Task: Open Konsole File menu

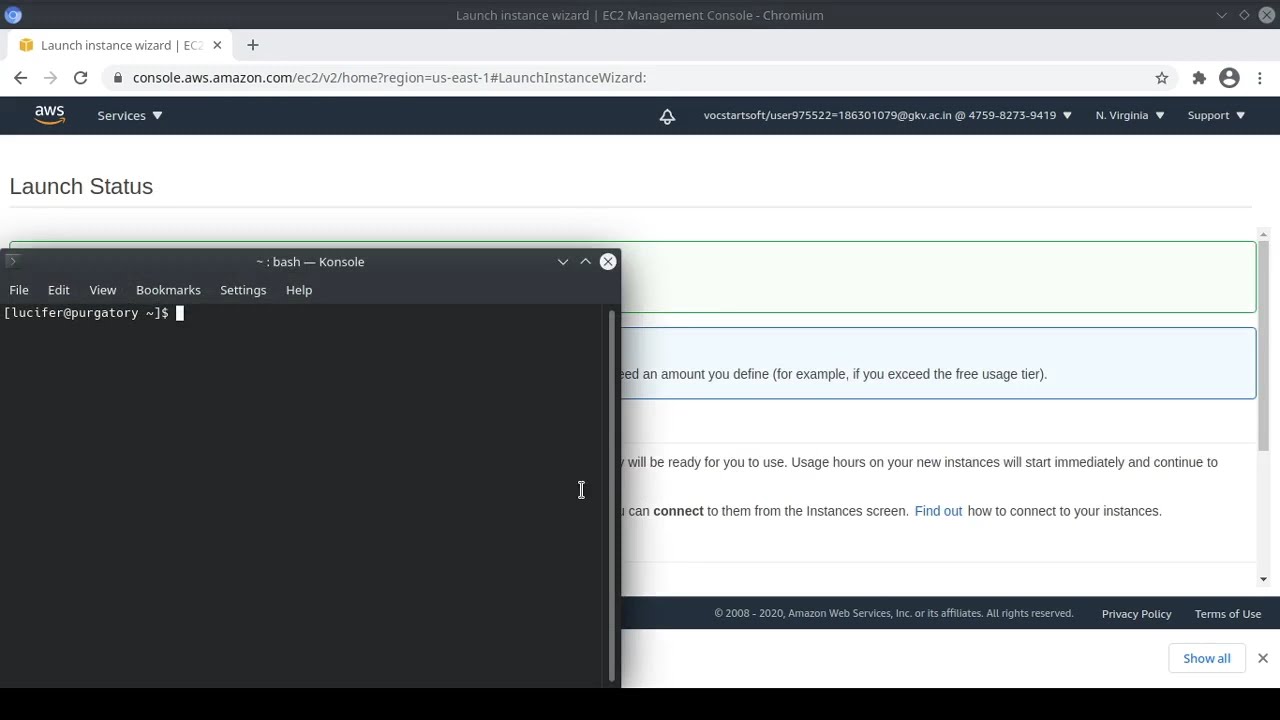Action: [19, 290]
